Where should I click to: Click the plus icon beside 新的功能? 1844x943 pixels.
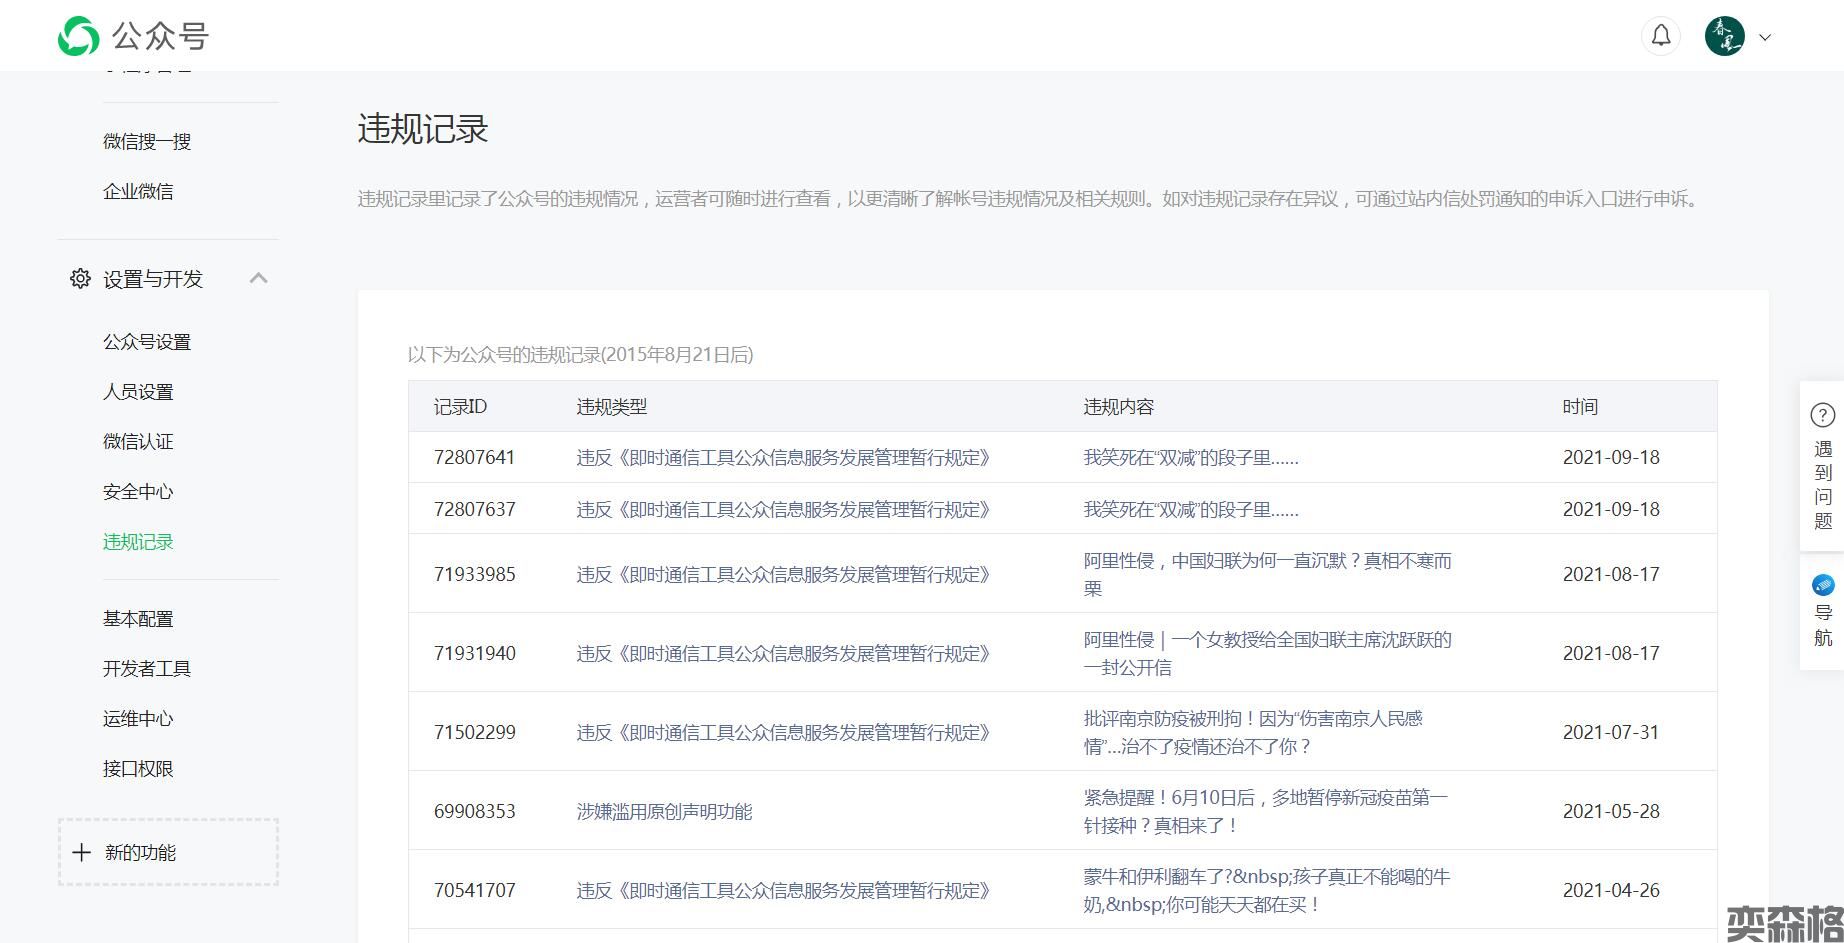pyautogui.click(x=82, y=852)
